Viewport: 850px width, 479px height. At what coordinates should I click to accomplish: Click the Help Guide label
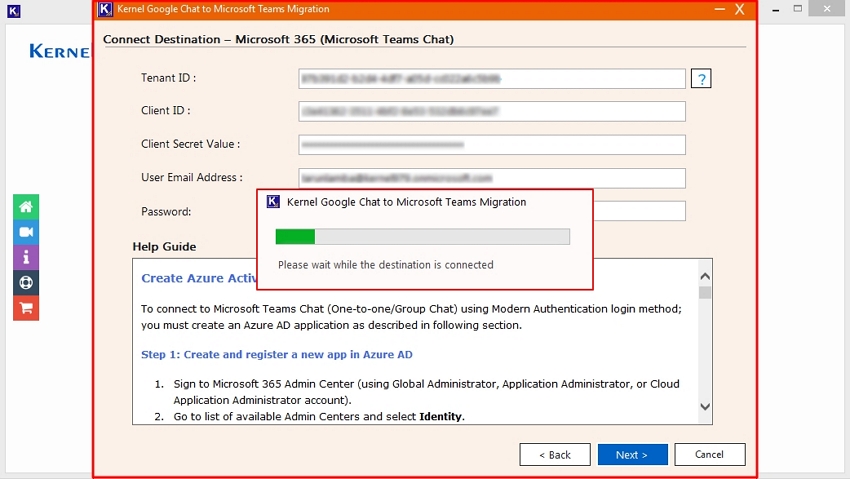click(164, 247)
